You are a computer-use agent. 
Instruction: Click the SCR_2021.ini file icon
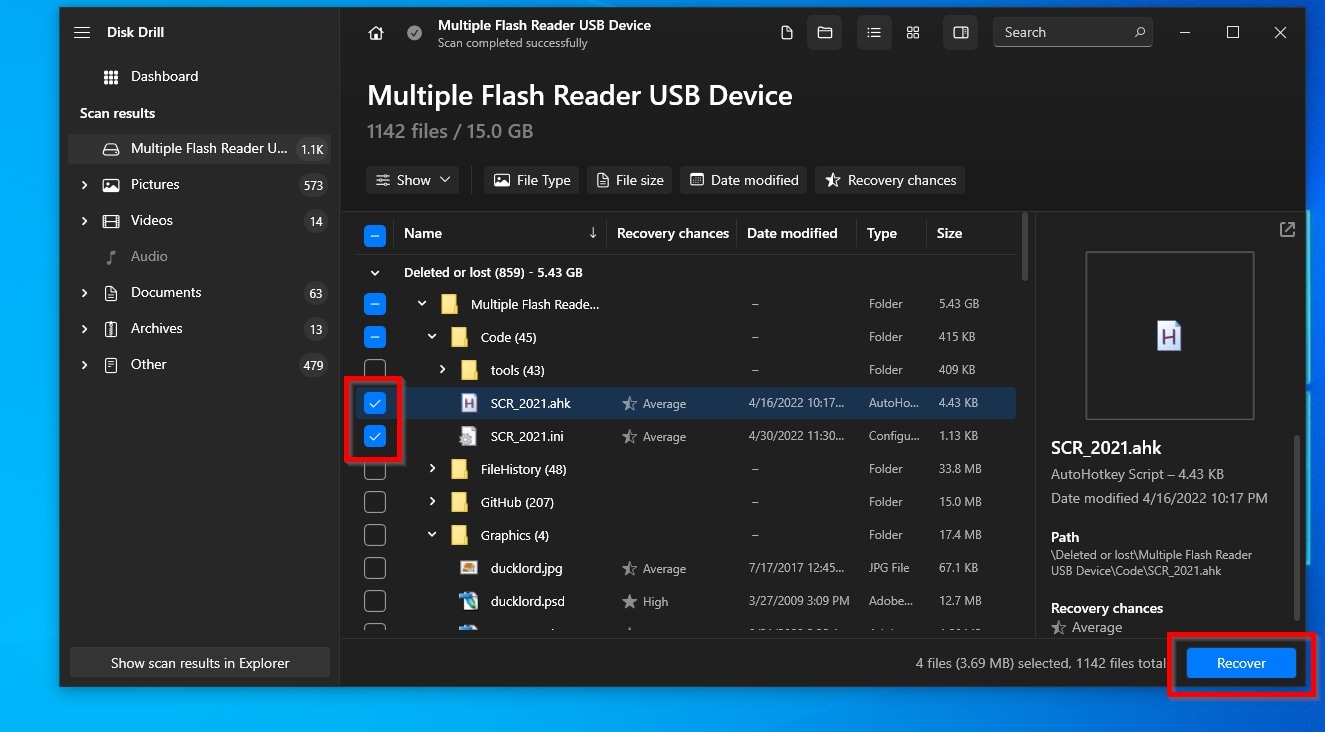click(469, 436)
